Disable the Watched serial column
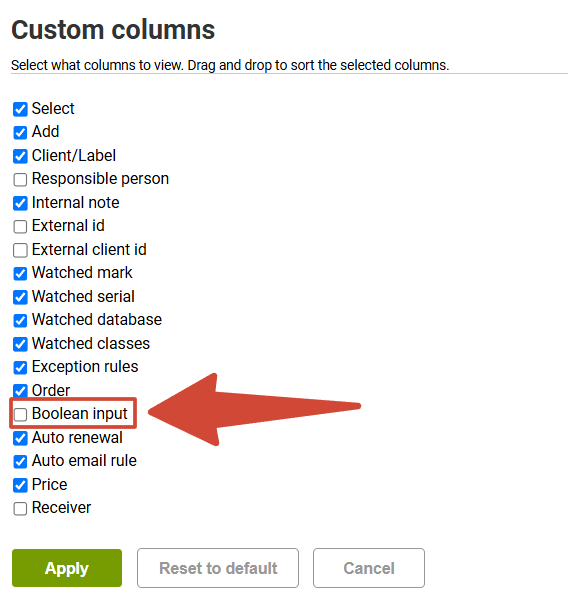Image resolution: width=568 pixels, height=606 pixels. (20, 297)
